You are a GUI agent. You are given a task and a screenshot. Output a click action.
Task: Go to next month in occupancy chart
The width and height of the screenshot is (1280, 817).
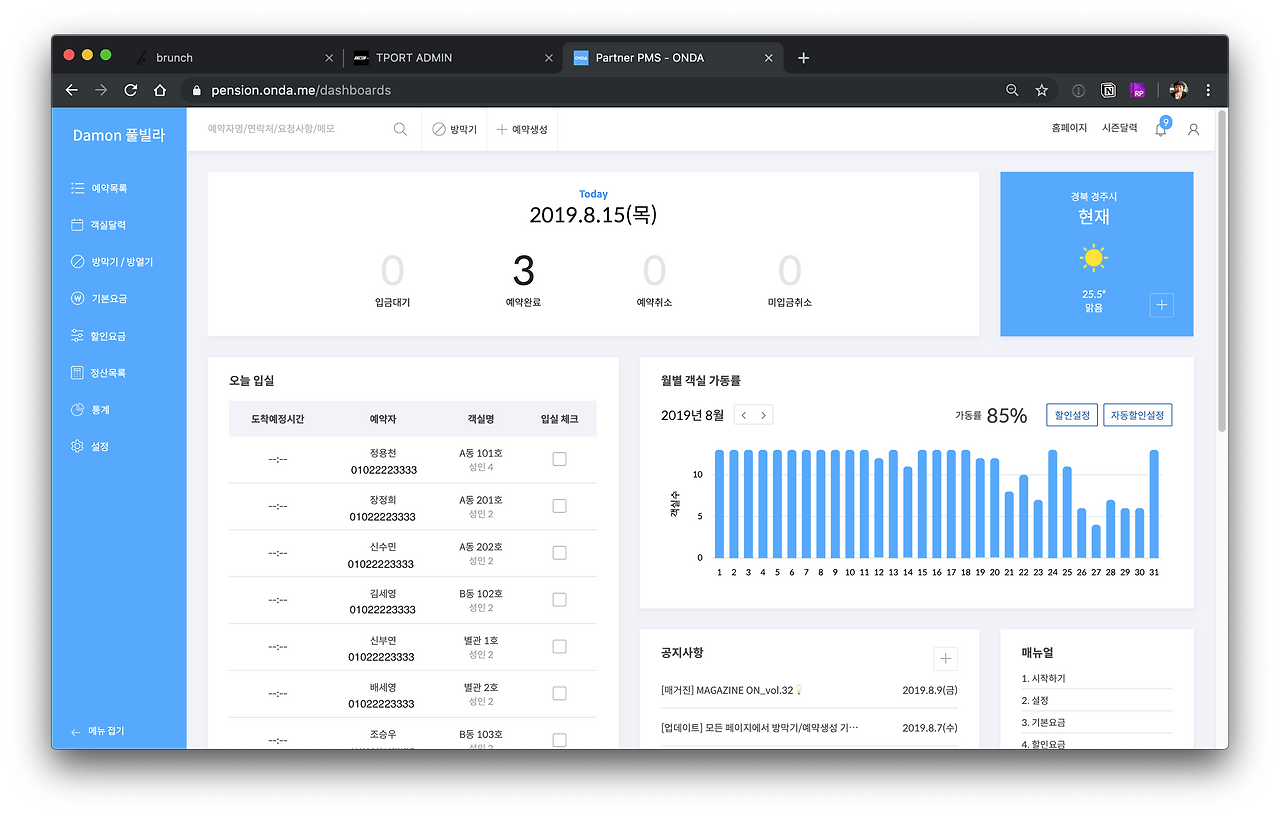coord(764,415)
